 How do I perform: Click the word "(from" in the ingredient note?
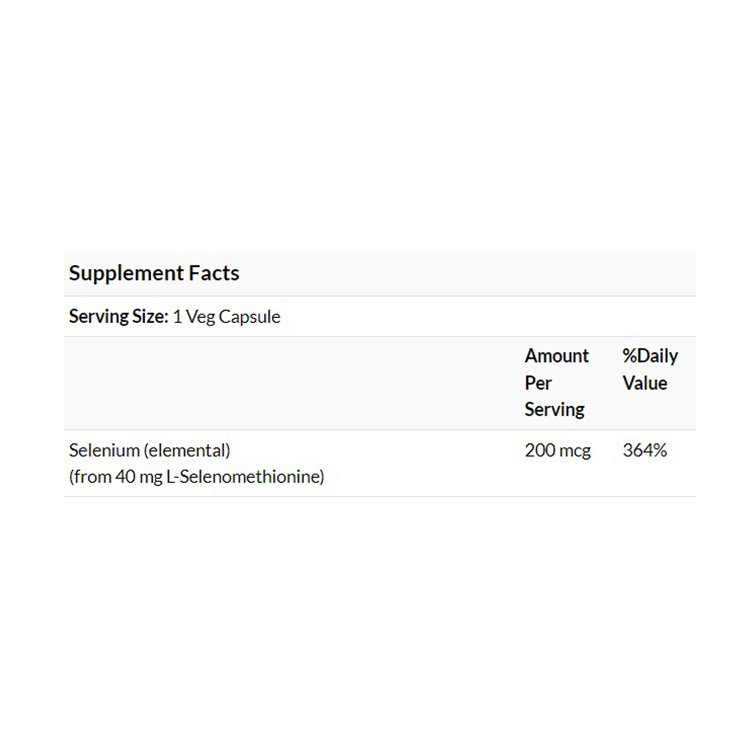click(88, 477)
